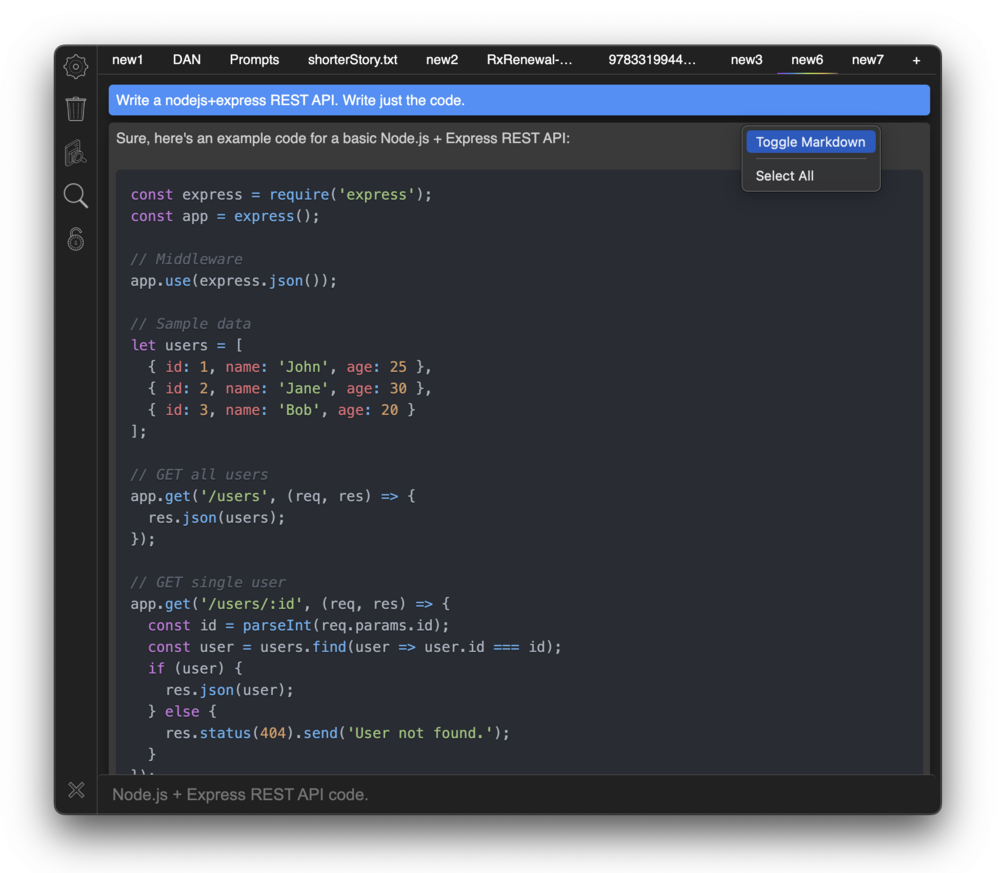
Task: Click the magnifying glass search icon
Action: coord(76,195)
